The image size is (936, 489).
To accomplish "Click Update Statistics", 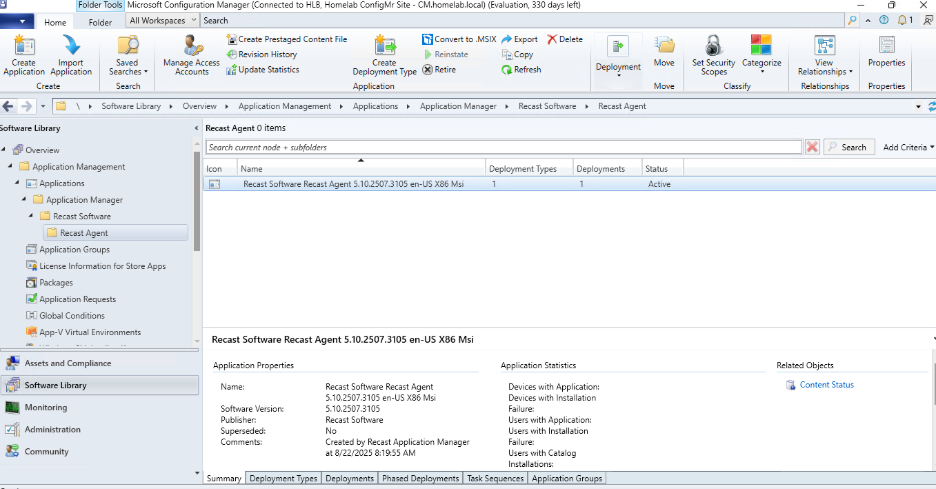I will (263, 70).
